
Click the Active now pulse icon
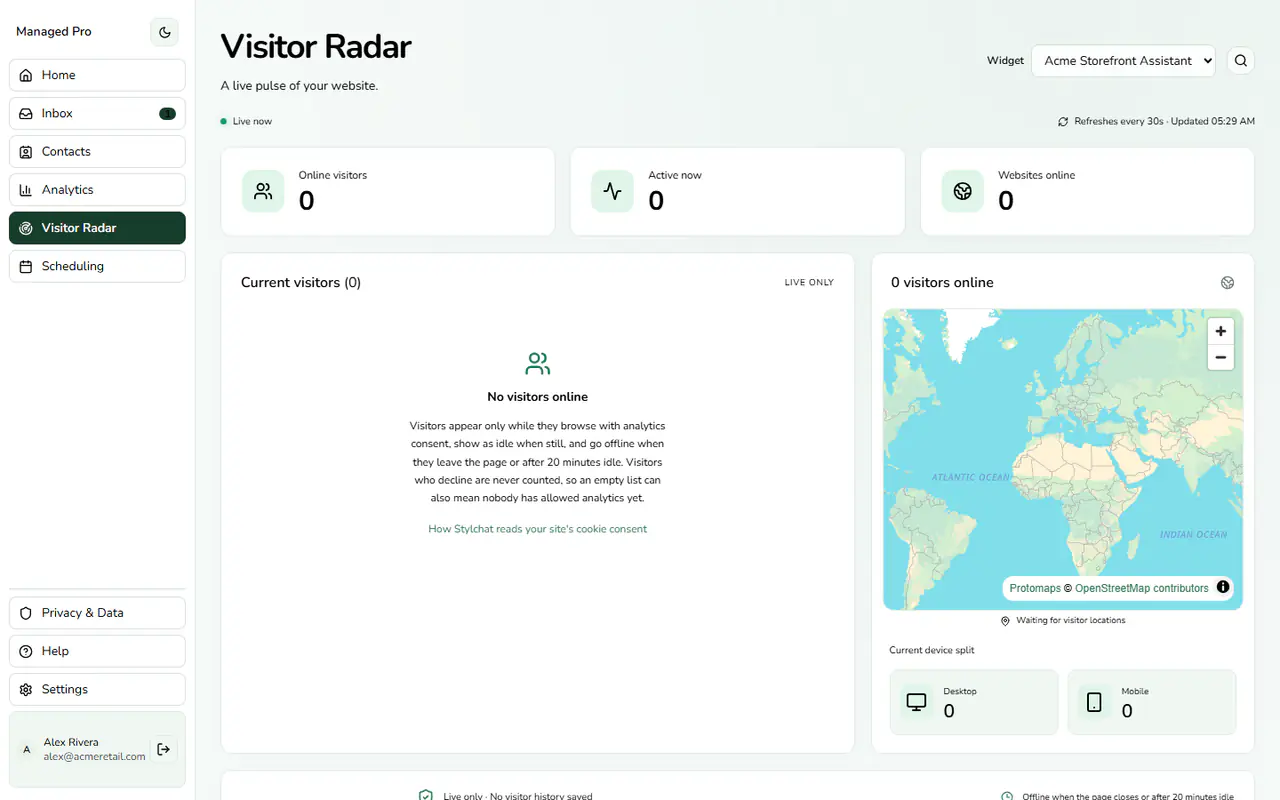tap(612, 191)
